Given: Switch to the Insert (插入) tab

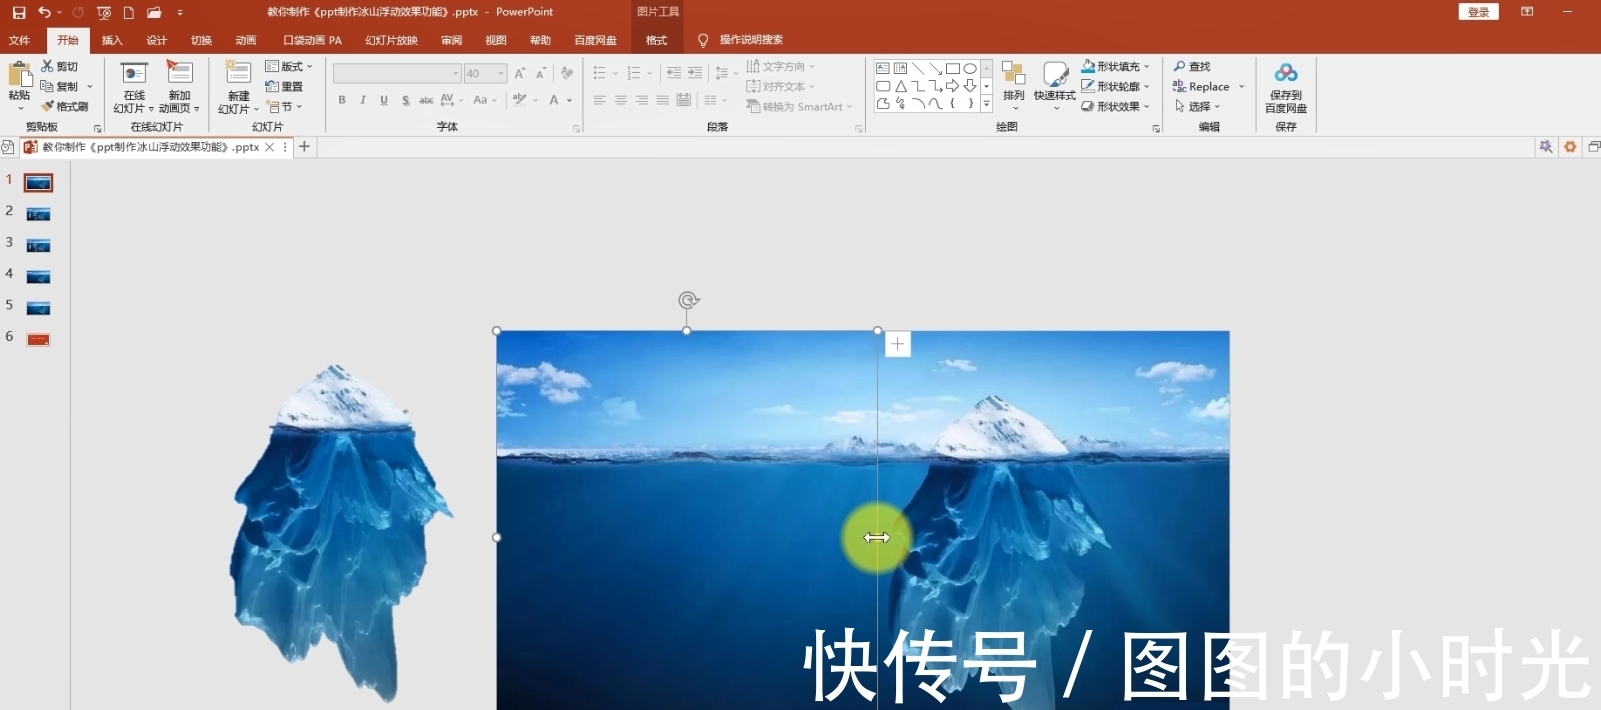Looking at the screenshot, I should click(112, 40).
